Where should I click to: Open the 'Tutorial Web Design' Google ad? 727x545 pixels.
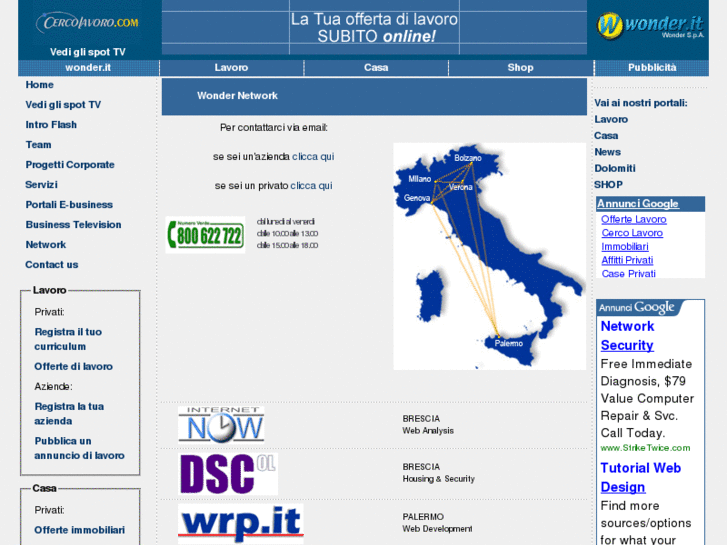[640, 478]
